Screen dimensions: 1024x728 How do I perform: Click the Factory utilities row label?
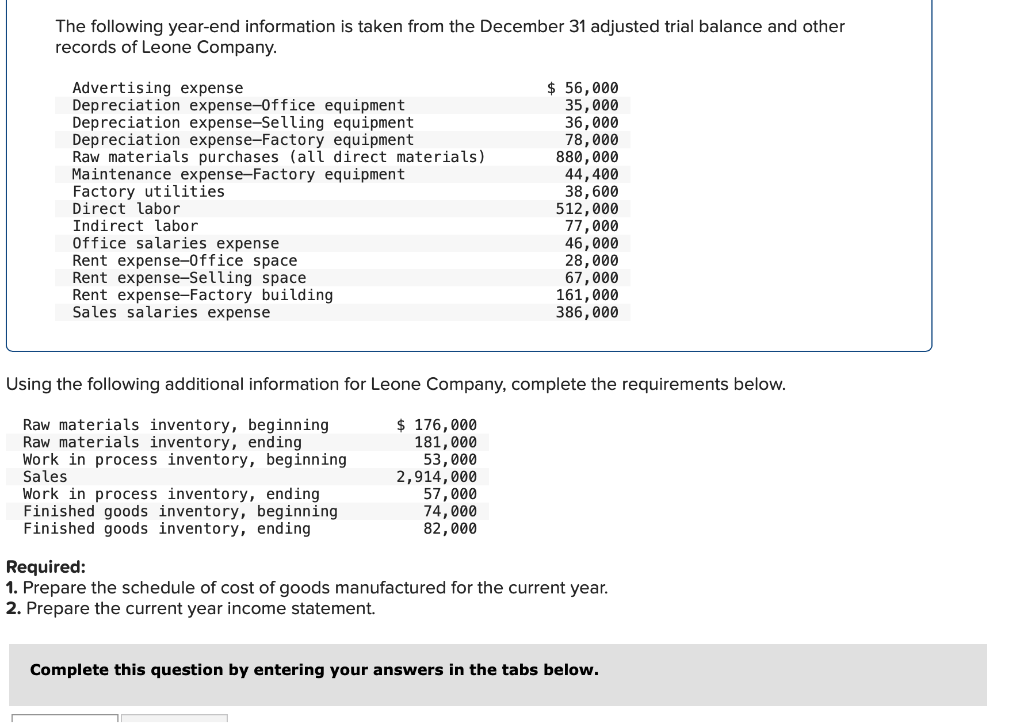148,191
